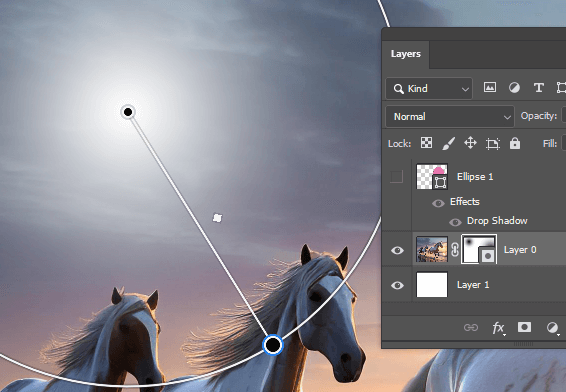Click the lock transparent pixels icon
566x392 pixels.
426,143
